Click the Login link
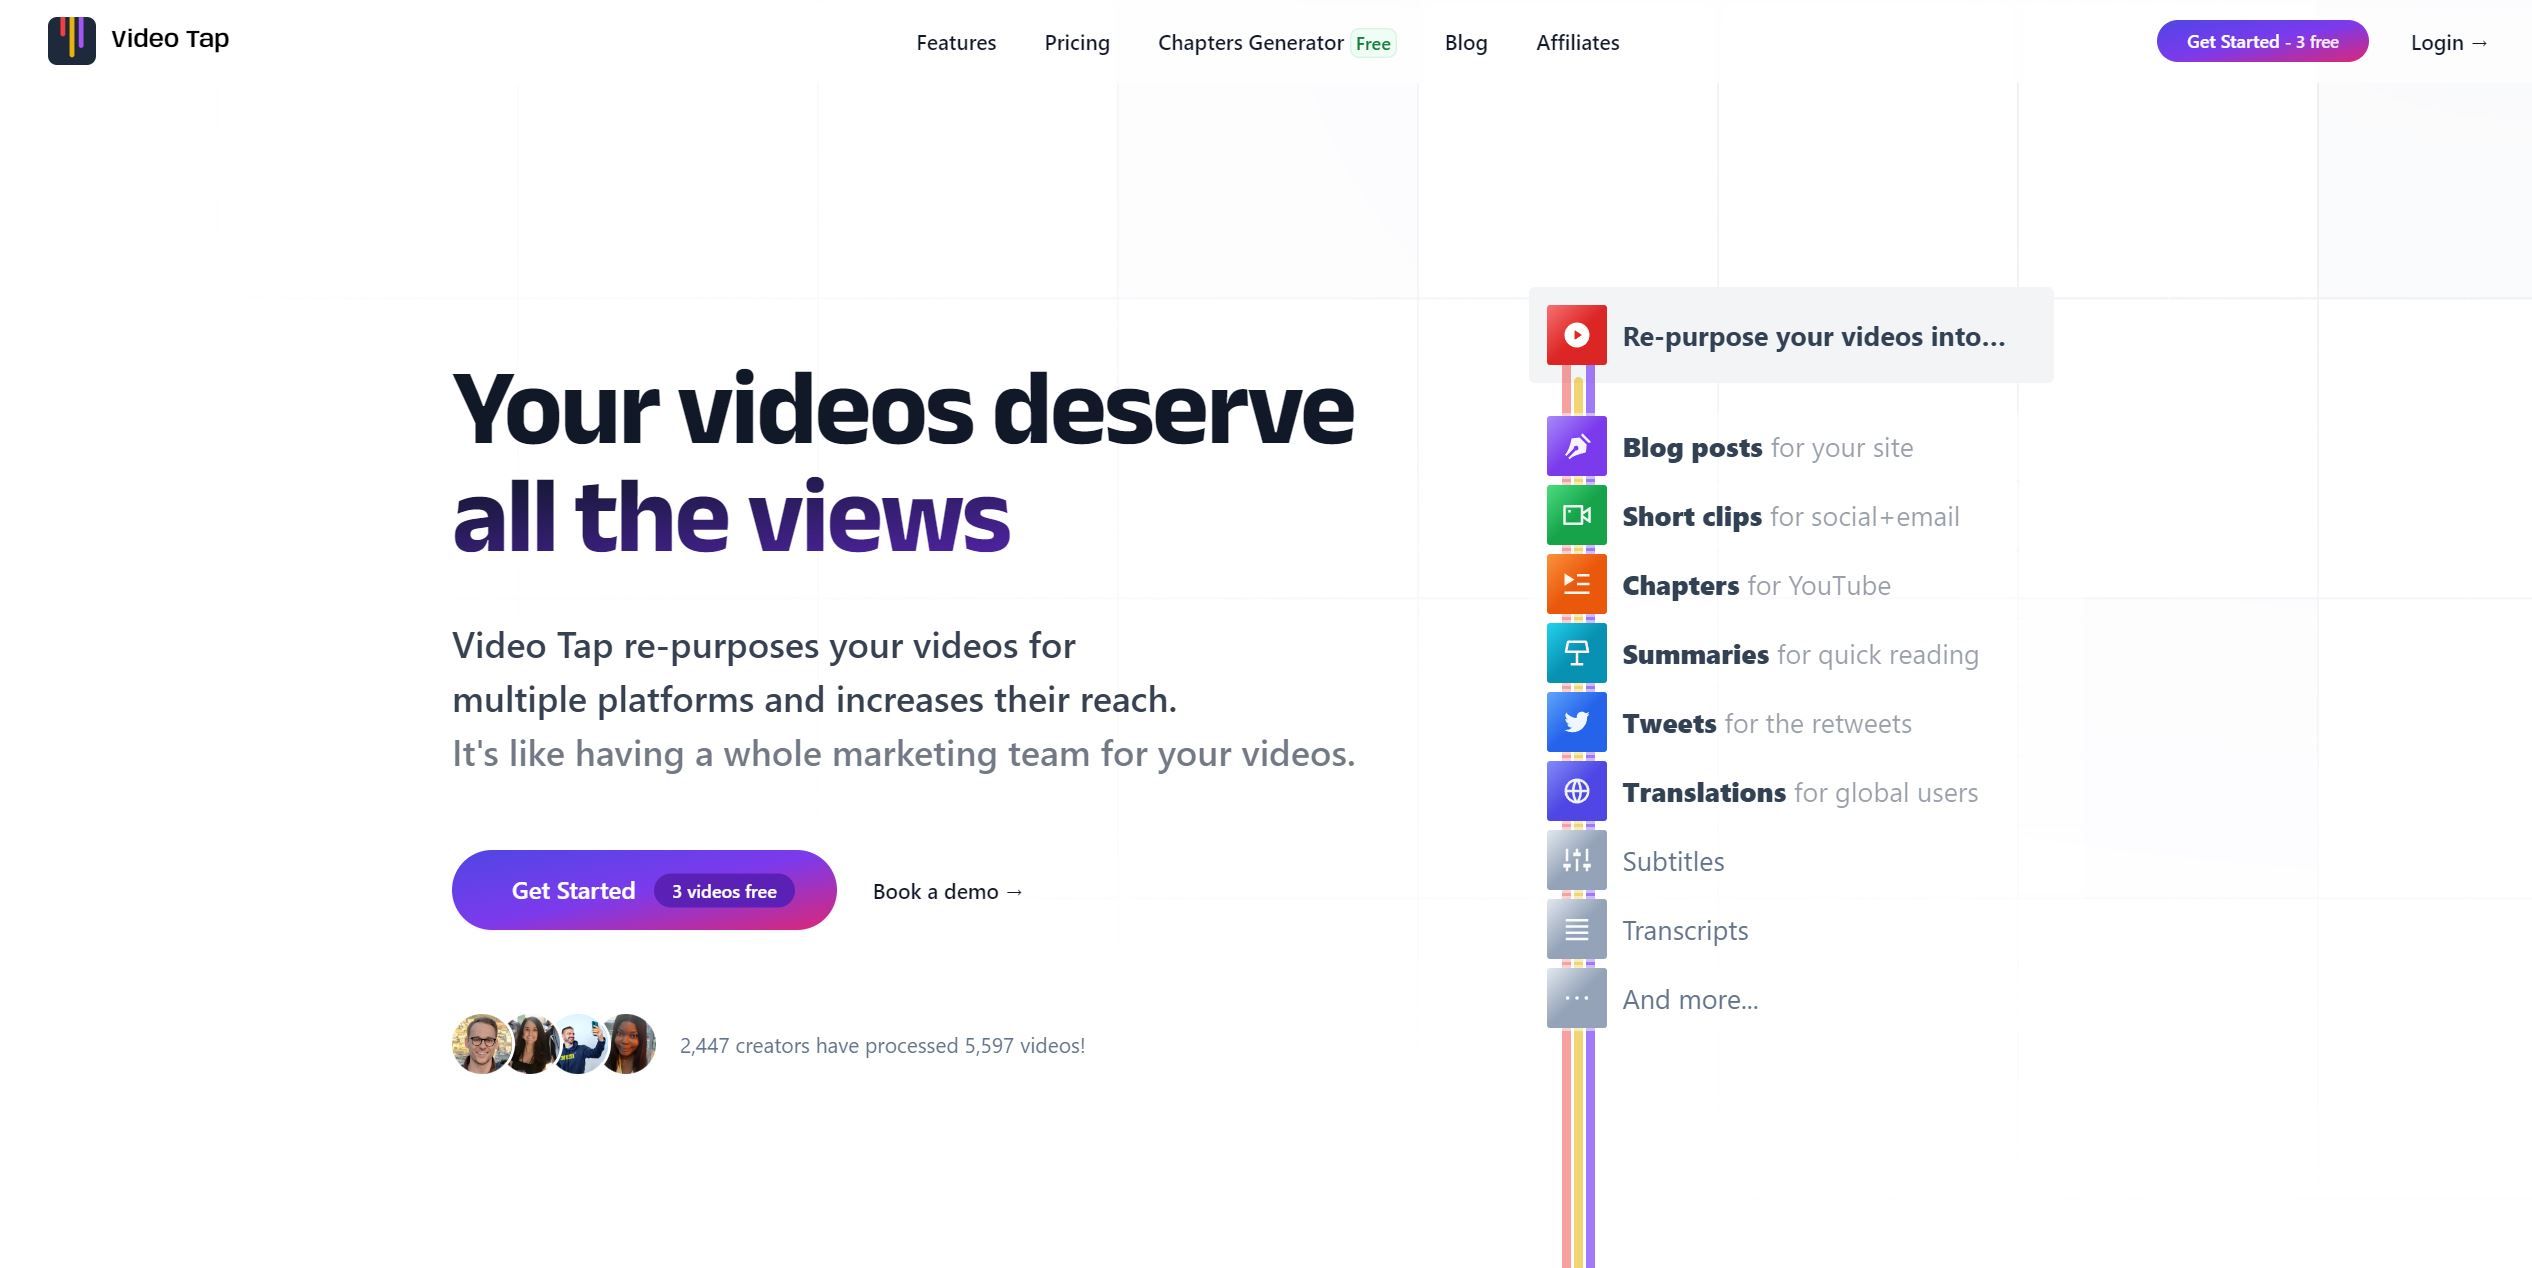The width and height of the screenshot is (2532, 1268). (2447, 42)
